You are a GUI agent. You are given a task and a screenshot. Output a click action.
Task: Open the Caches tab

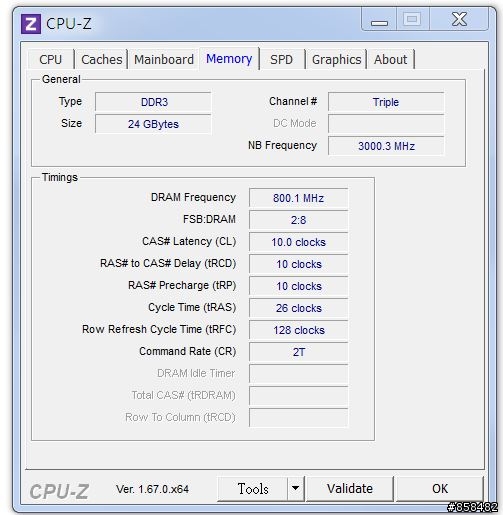(x=101, y=60)
